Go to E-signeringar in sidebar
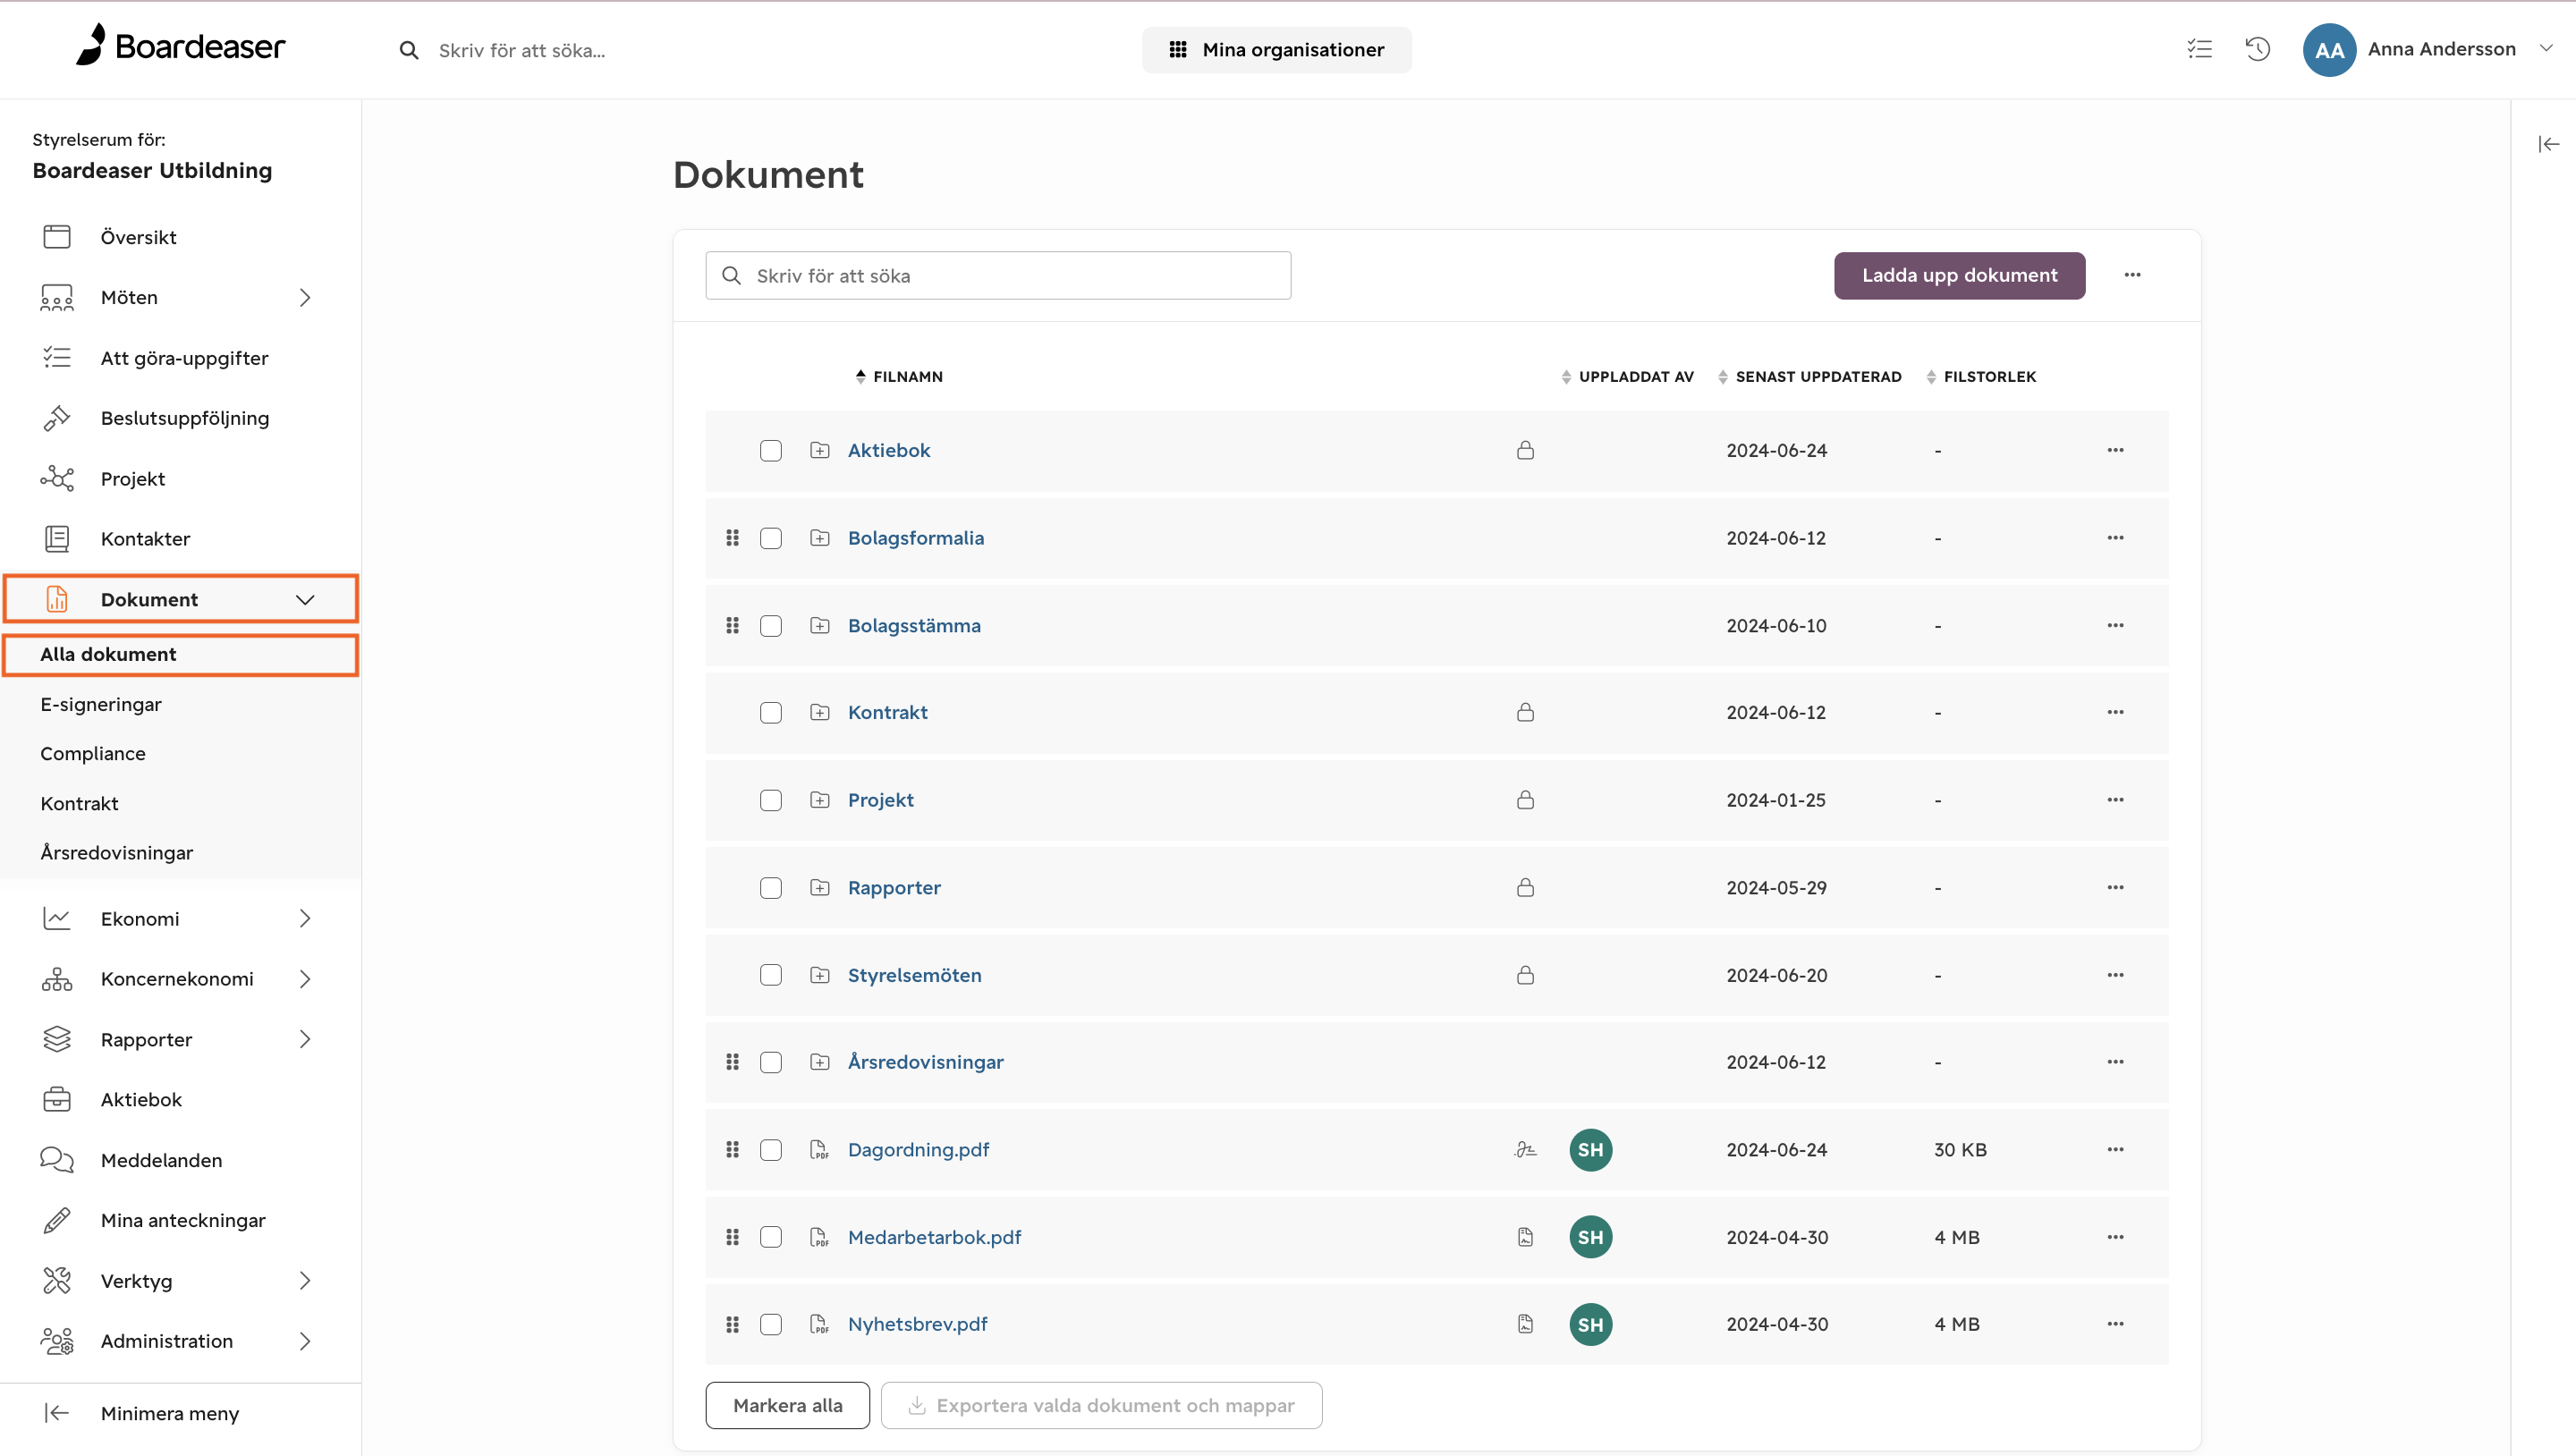The height and width of the screenshot is (1456, 2576). 101,704
